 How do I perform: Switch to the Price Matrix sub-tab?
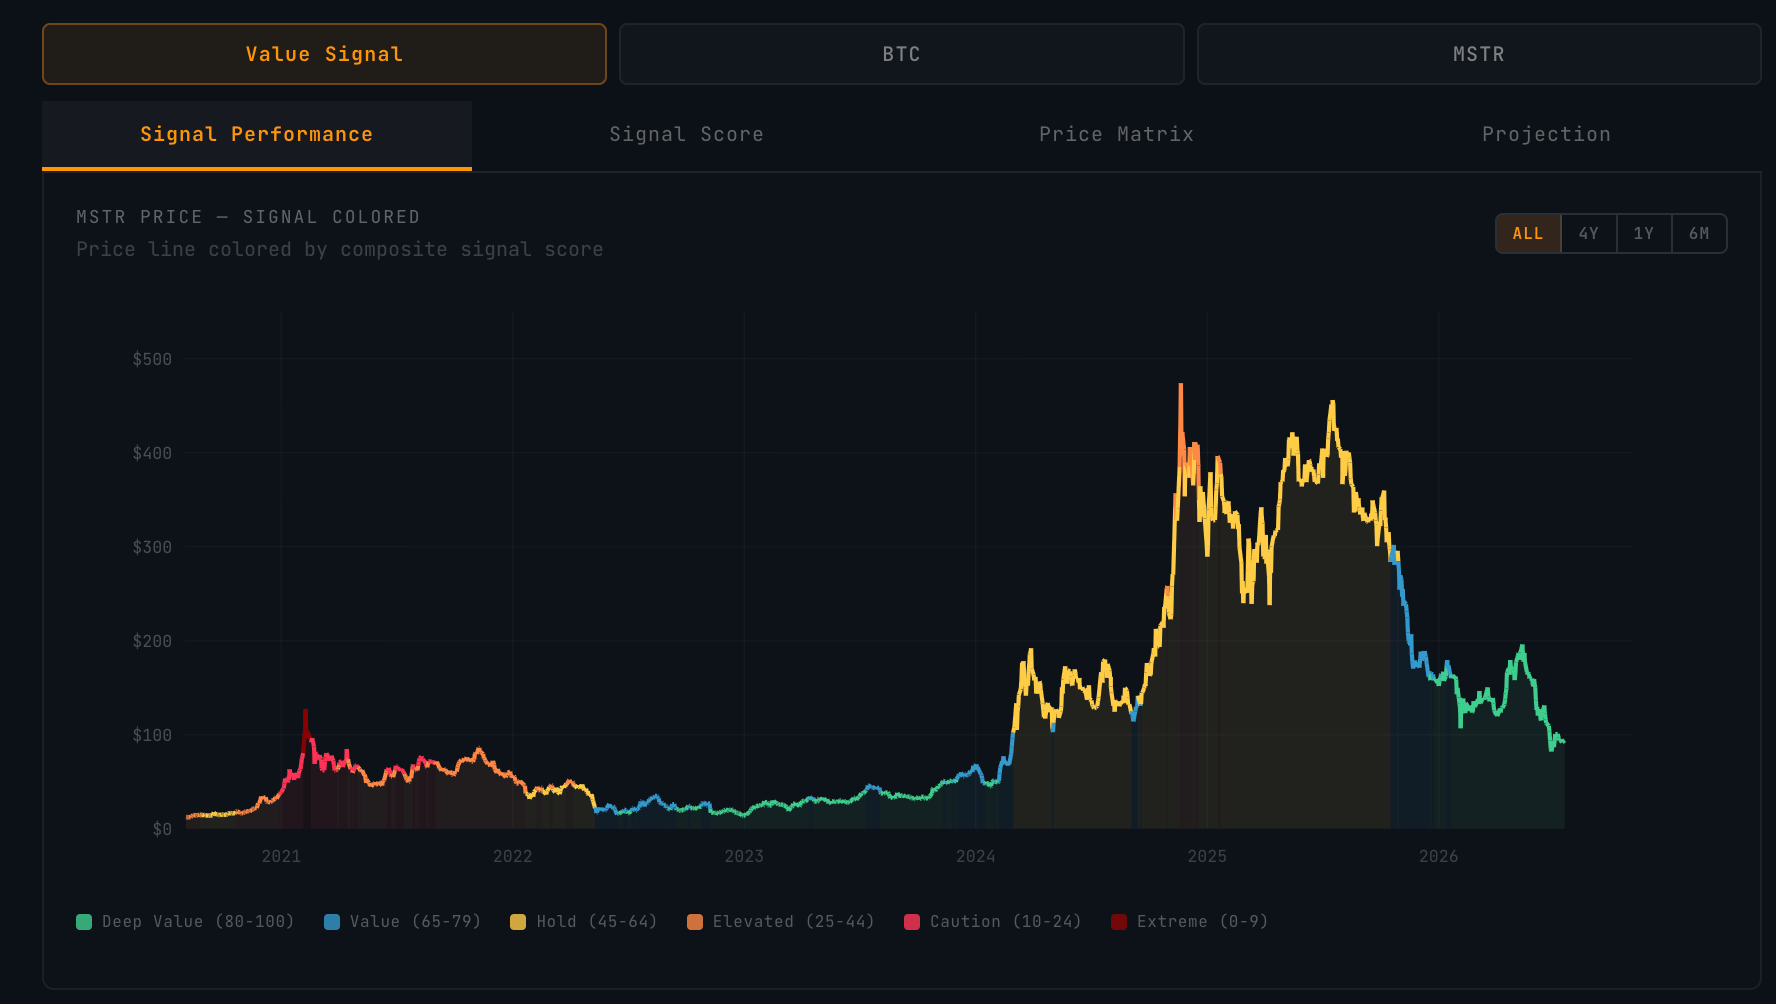(1116, 135)
